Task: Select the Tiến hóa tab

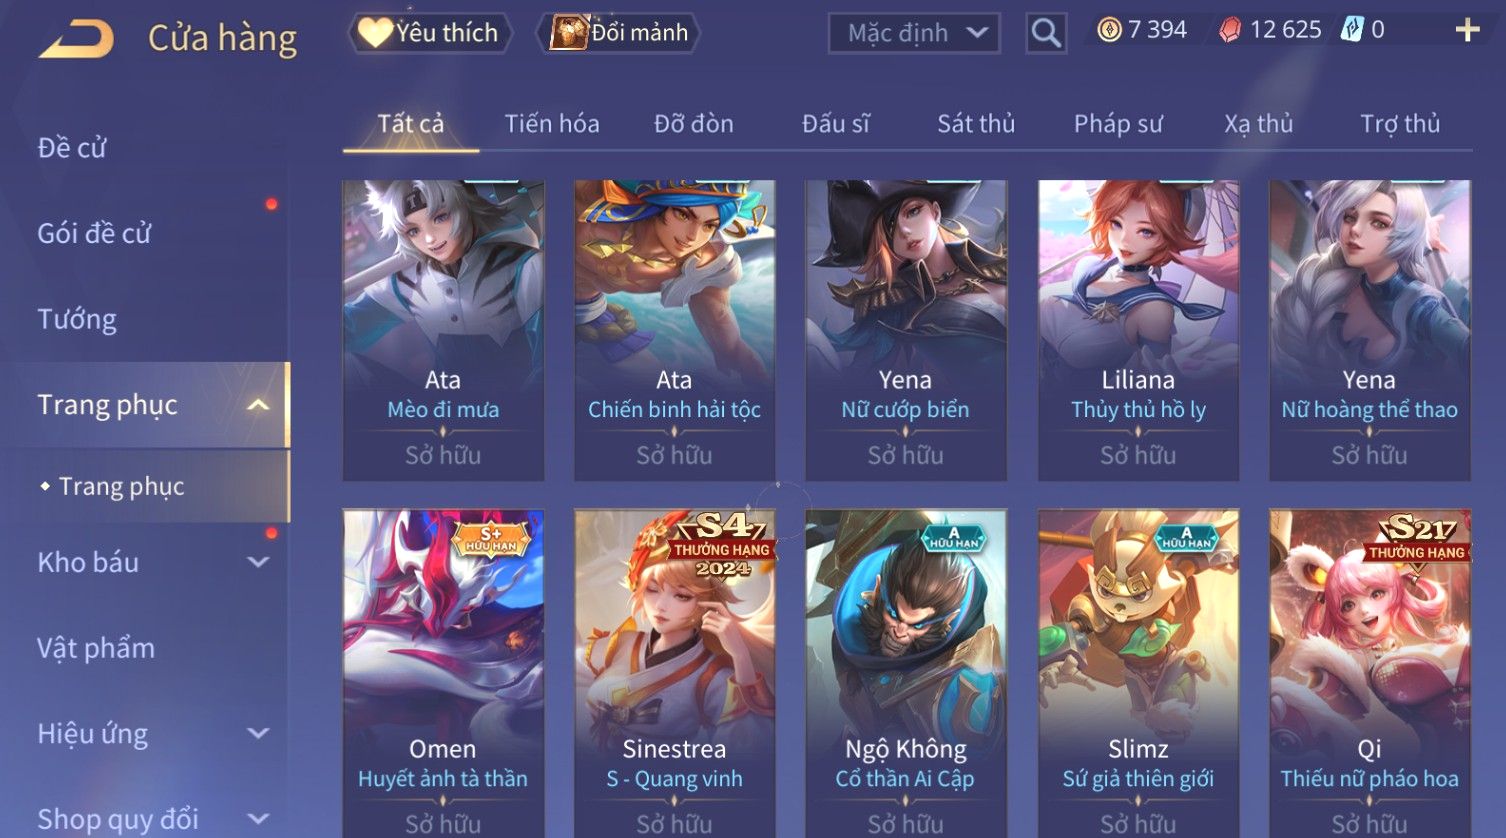Action: point(552,124)
